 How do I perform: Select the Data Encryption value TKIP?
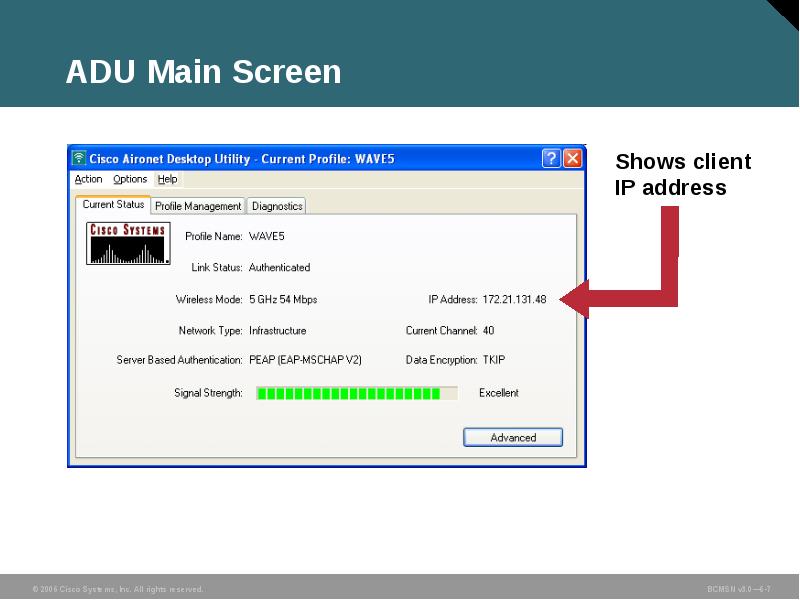pyautogui.click(x=494, y=359)
